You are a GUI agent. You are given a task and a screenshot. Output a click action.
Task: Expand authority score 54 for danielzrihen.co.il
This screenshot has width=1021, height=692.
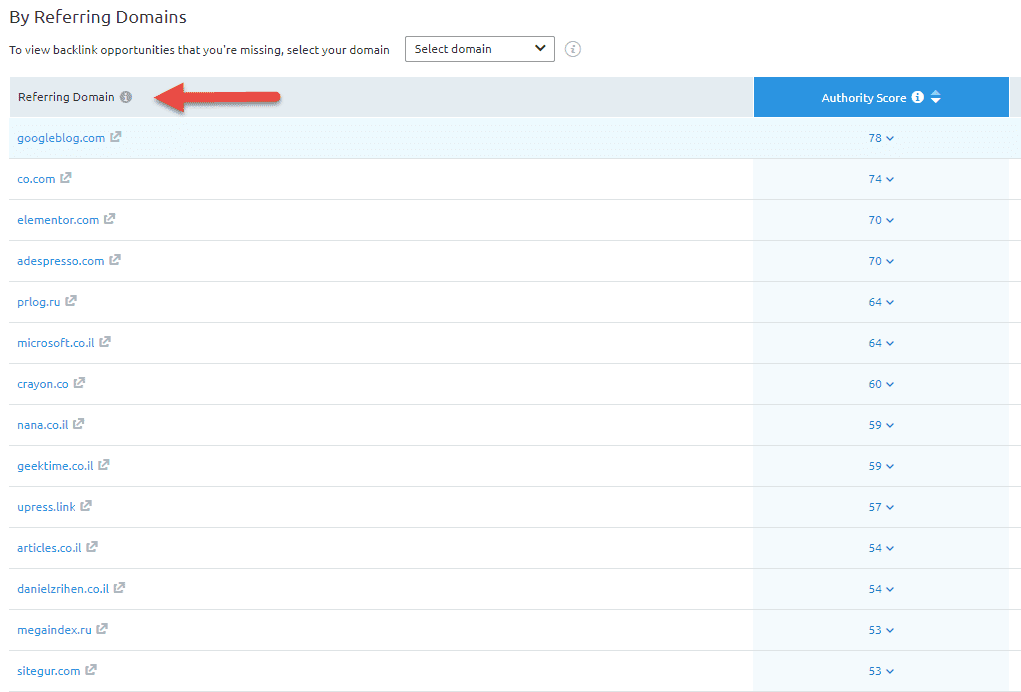point(881,589)
